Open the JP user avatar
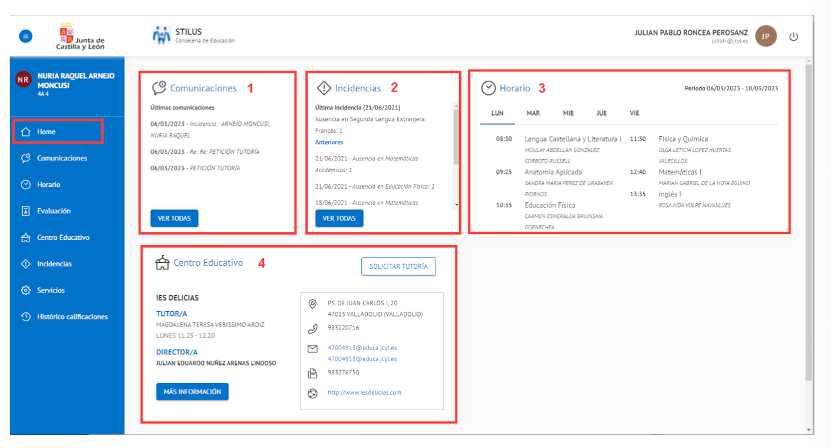The image size is (832, 448). tap(765, 36)
